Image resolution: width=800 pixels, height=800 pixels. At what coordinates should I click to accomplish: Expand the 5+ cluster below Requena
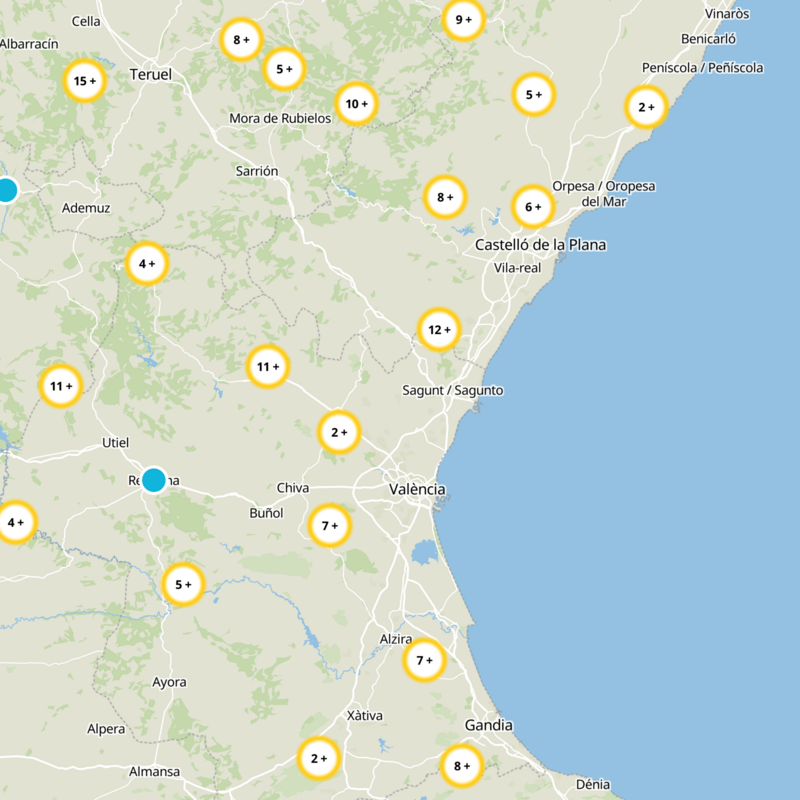[x=180, y=584]
